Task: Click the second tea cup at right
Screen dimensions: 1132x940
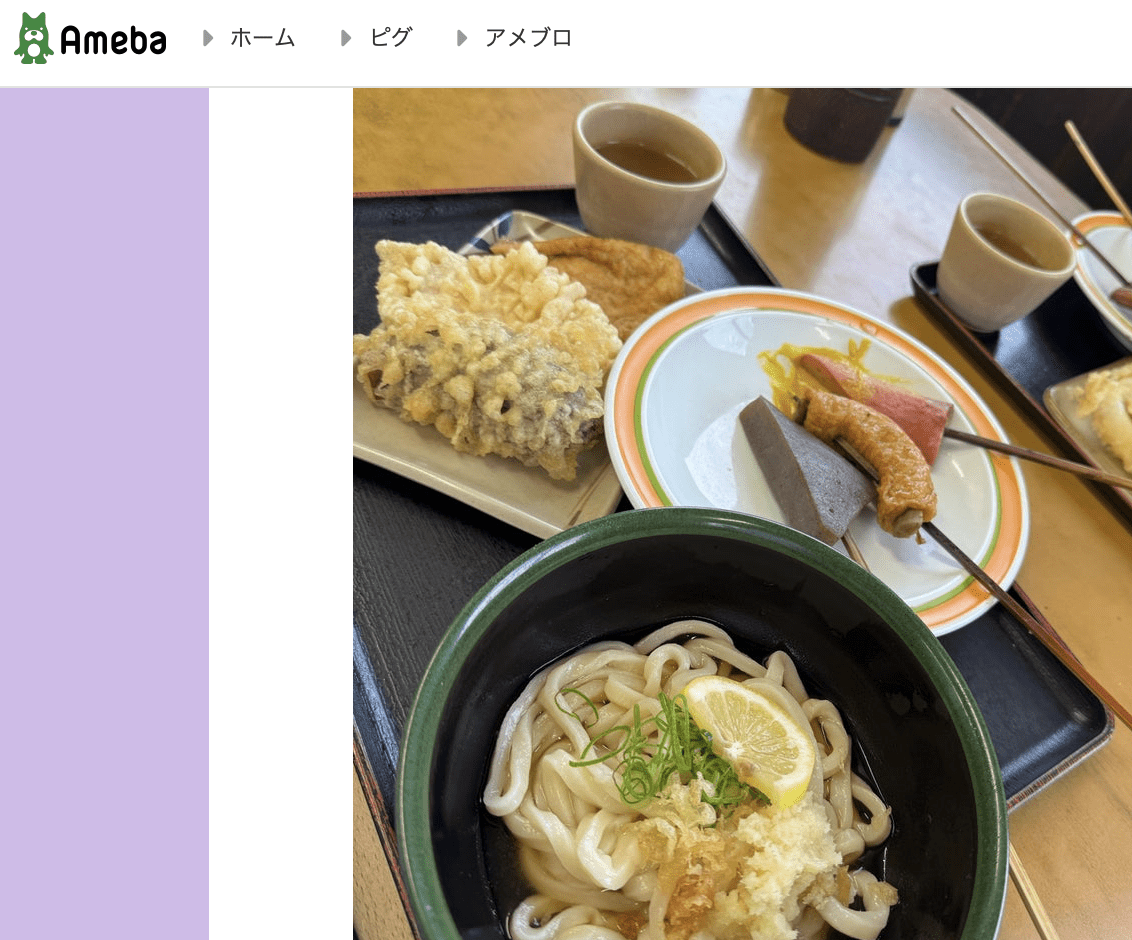Action: (1006, 262)
